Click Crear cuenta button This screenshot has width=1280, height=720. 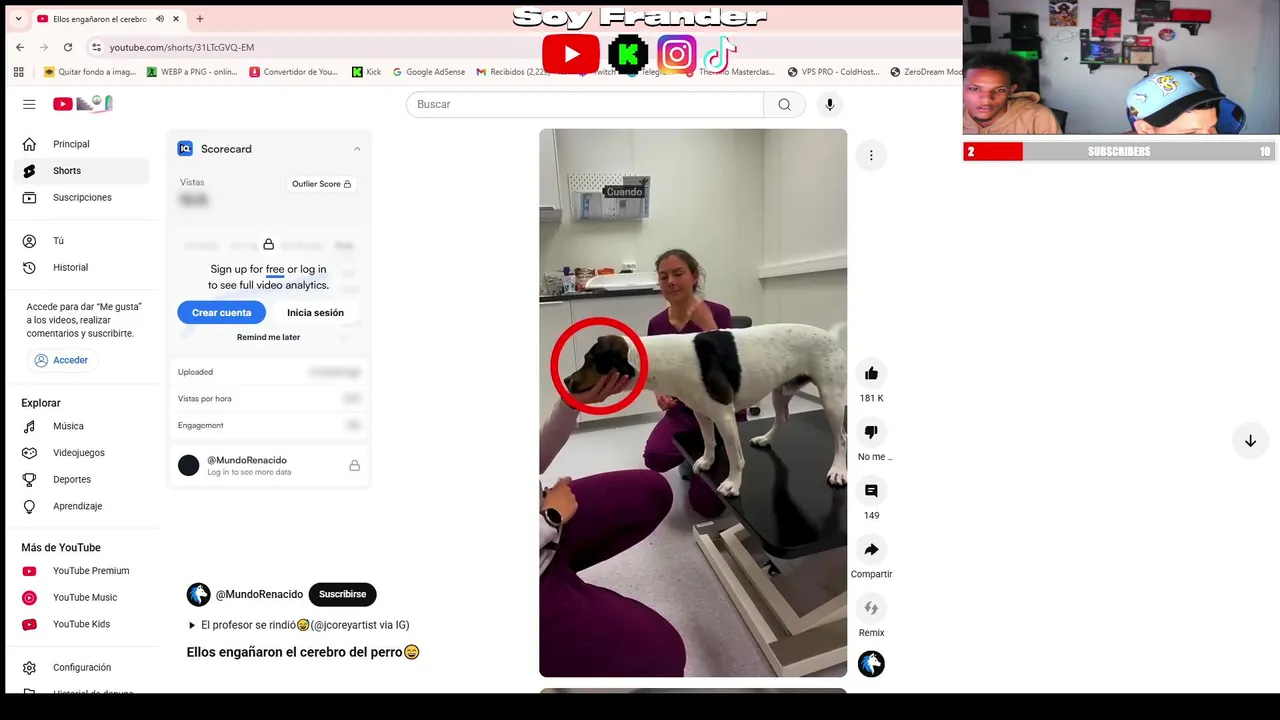tap(222, 313)
